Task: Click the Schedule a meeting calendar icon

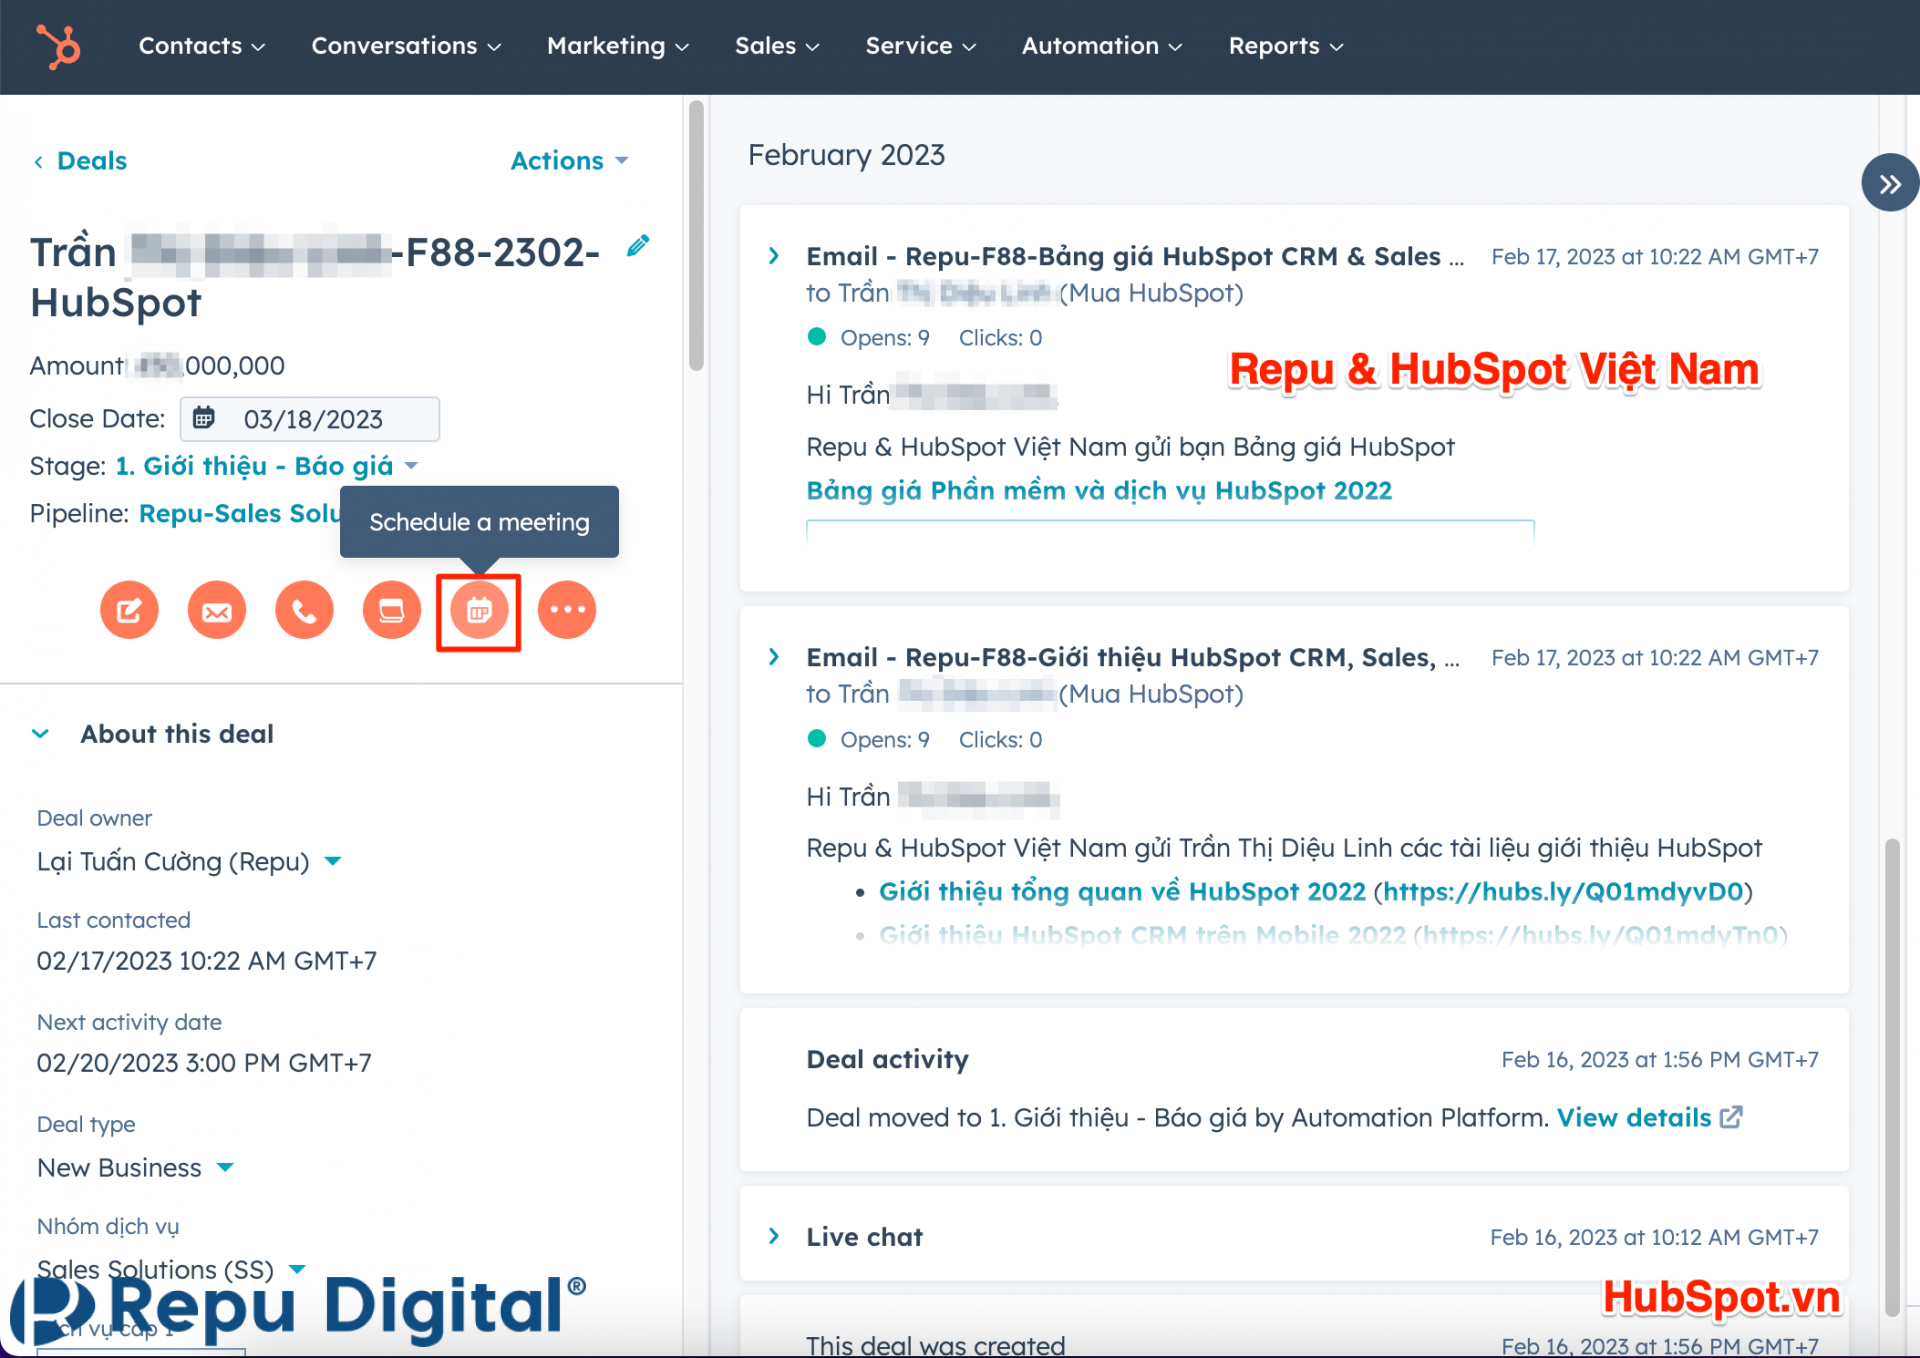Action: (x=479, y=609)
